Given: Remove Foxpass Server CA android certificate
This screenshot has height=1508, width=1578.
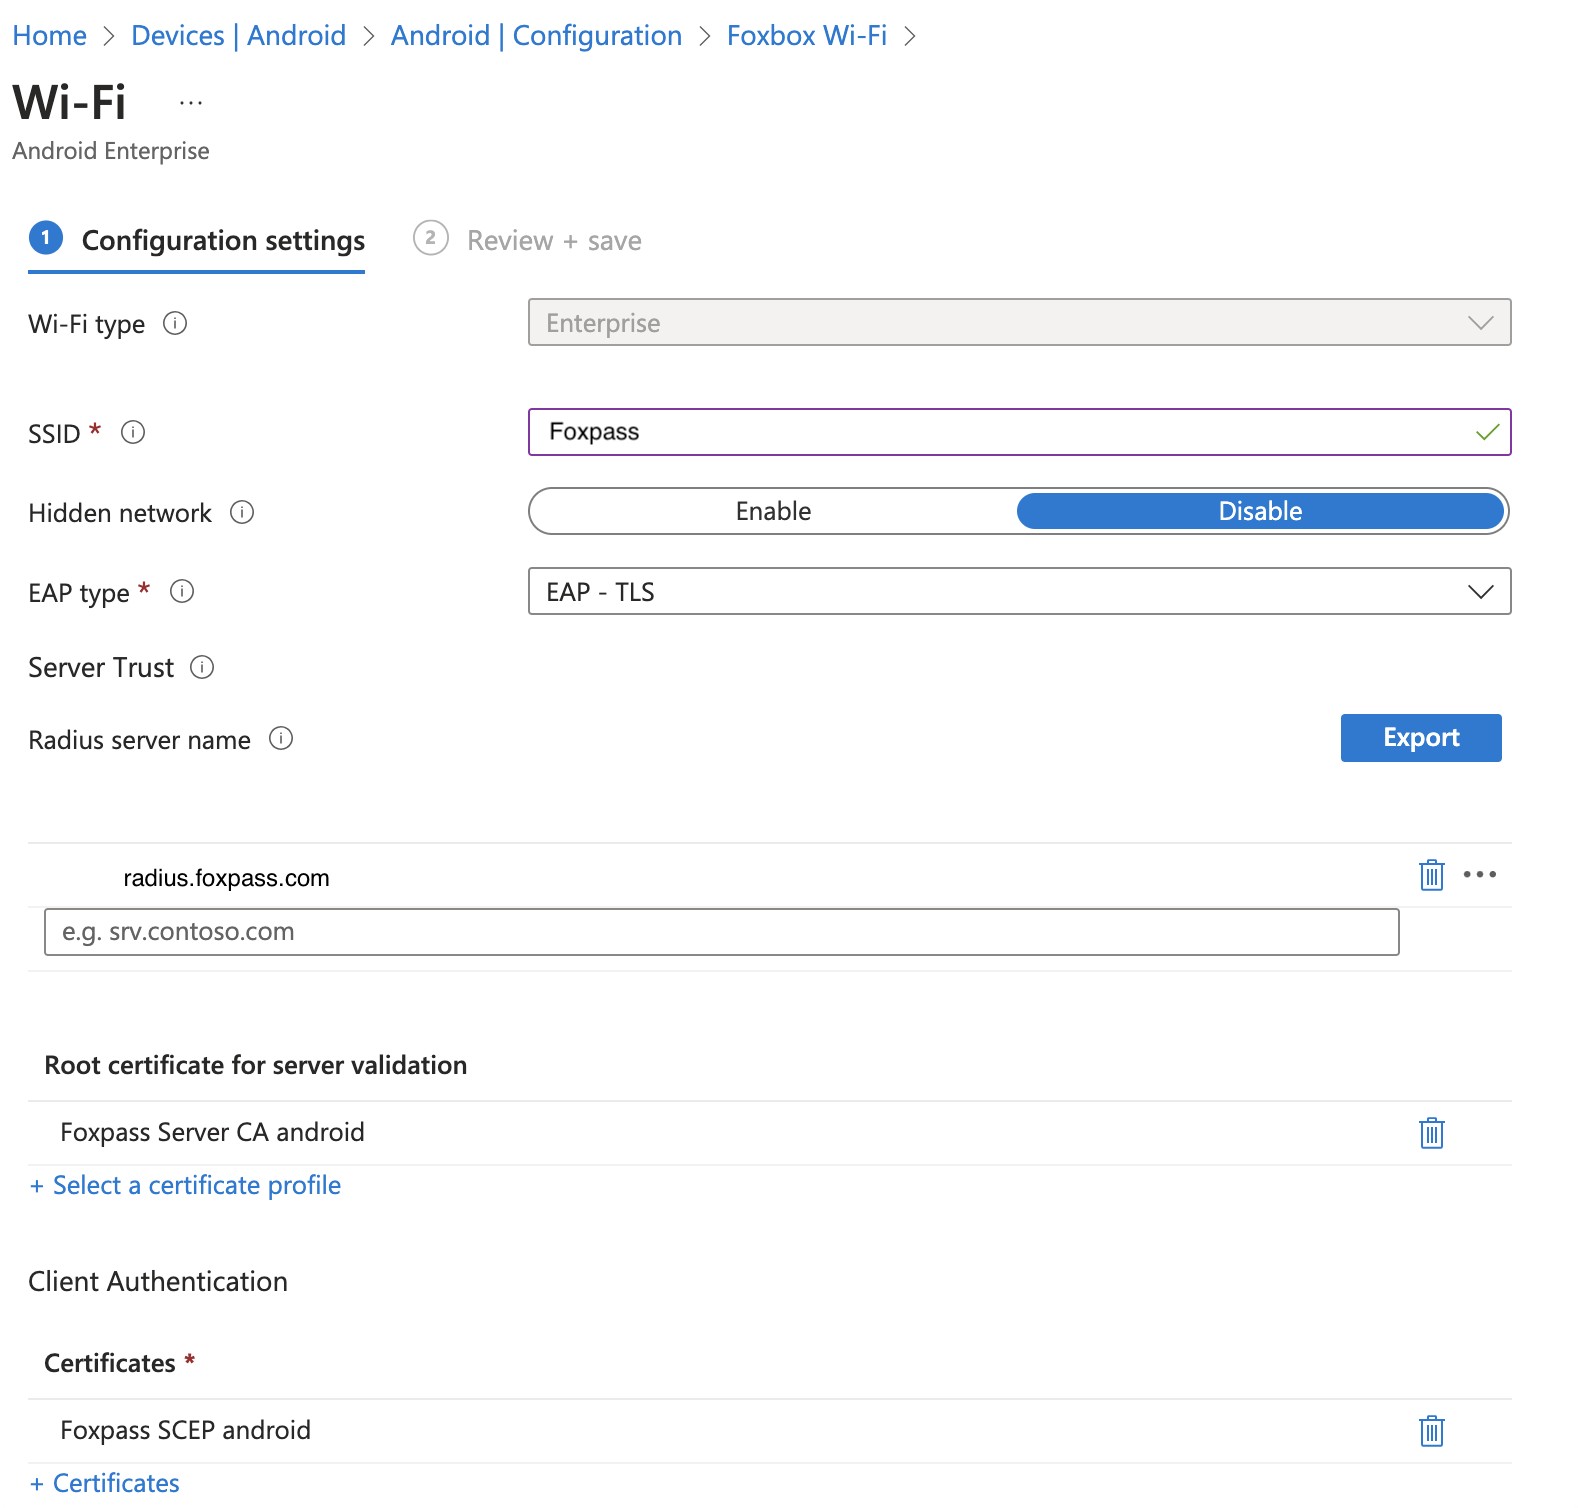Looking at the screenshot, I should tap(1432, 1133).
